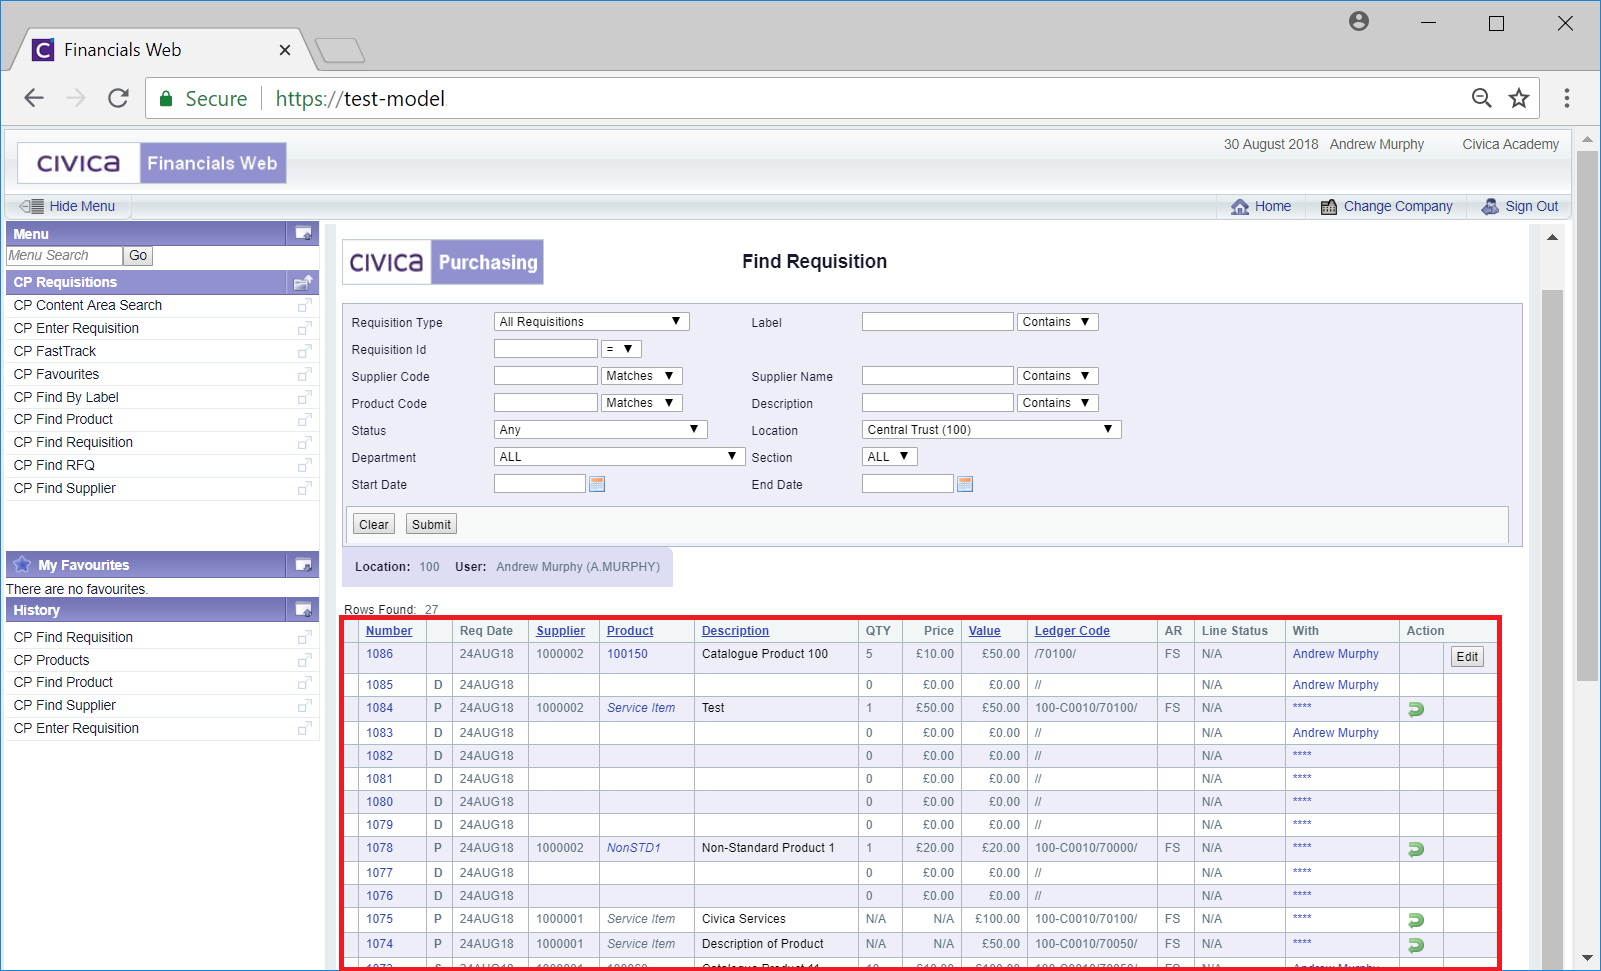The width and height of the screenshot is (1601, 971).
Task: Open Product Code Matches dropdown
Action: point(642,402)
